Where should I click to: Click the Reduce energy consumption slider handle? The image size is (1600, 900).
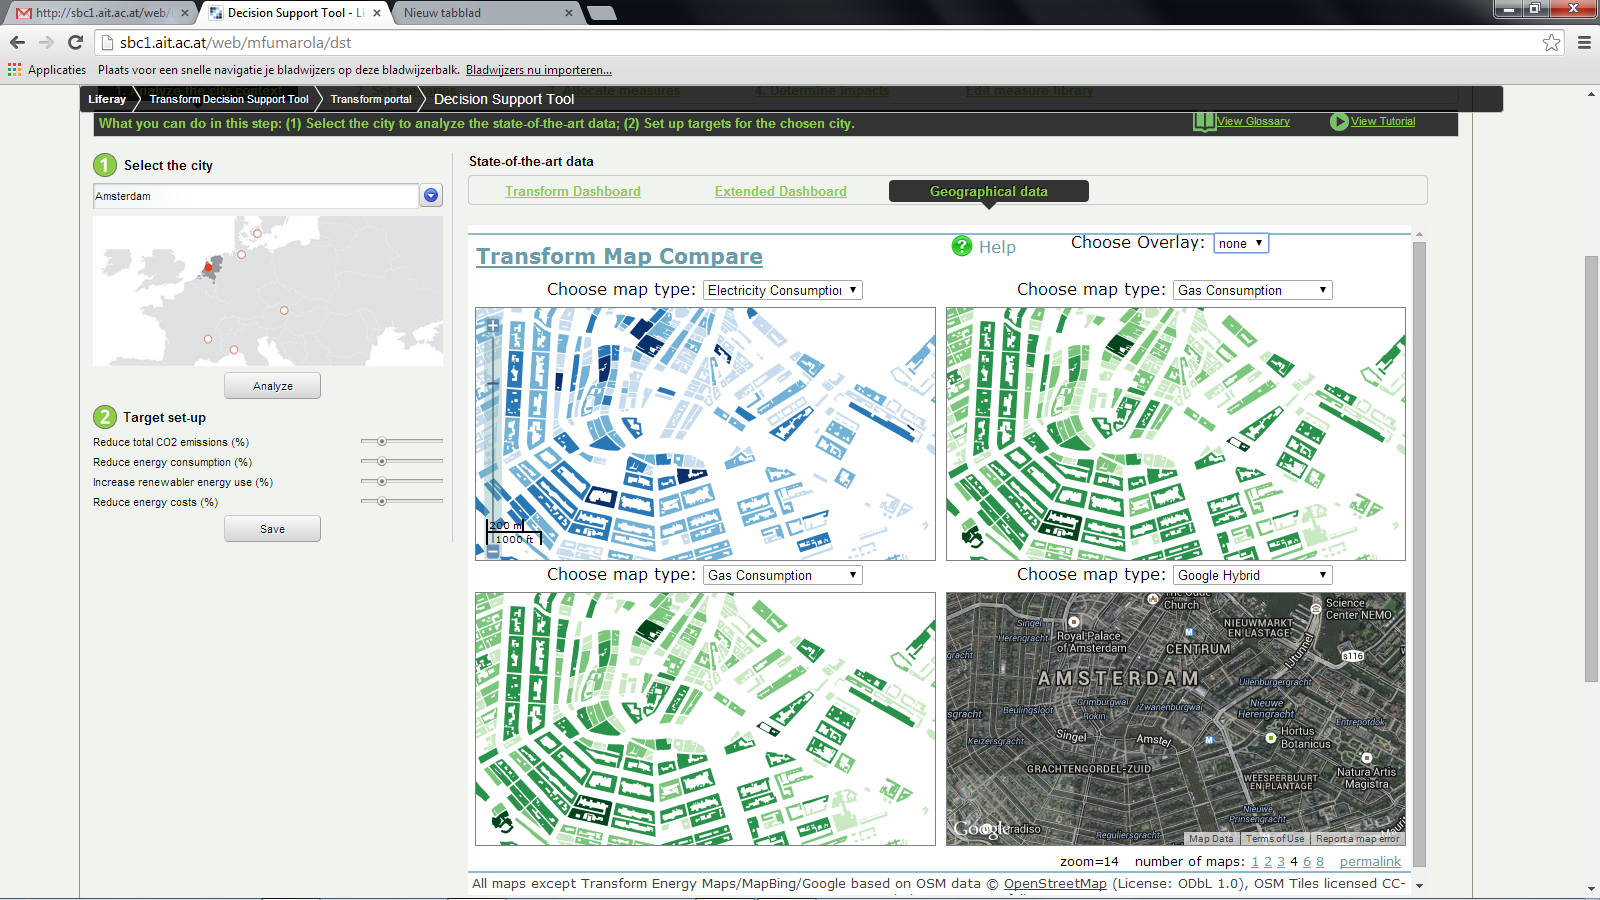pyautogui.click(x=381, y=461)
